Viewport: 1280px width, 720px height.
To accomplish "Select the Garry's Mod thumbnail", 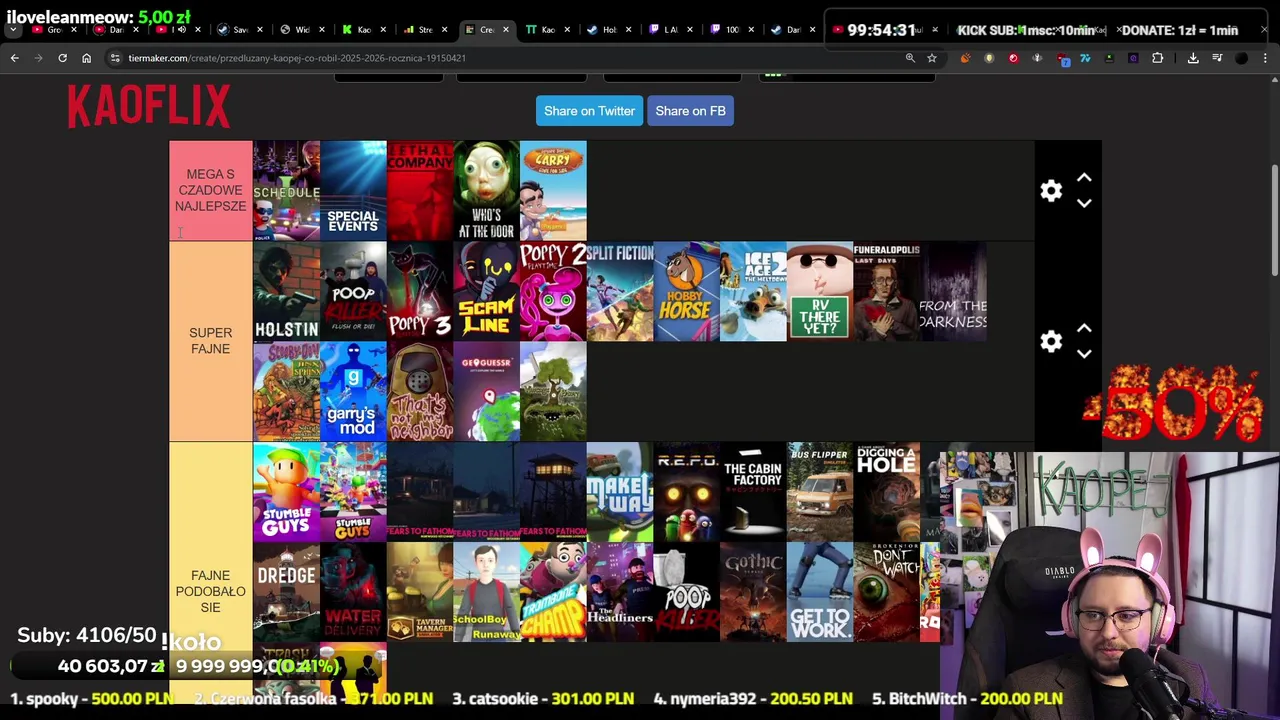I will pyautogui.click(x=353, y=392).
